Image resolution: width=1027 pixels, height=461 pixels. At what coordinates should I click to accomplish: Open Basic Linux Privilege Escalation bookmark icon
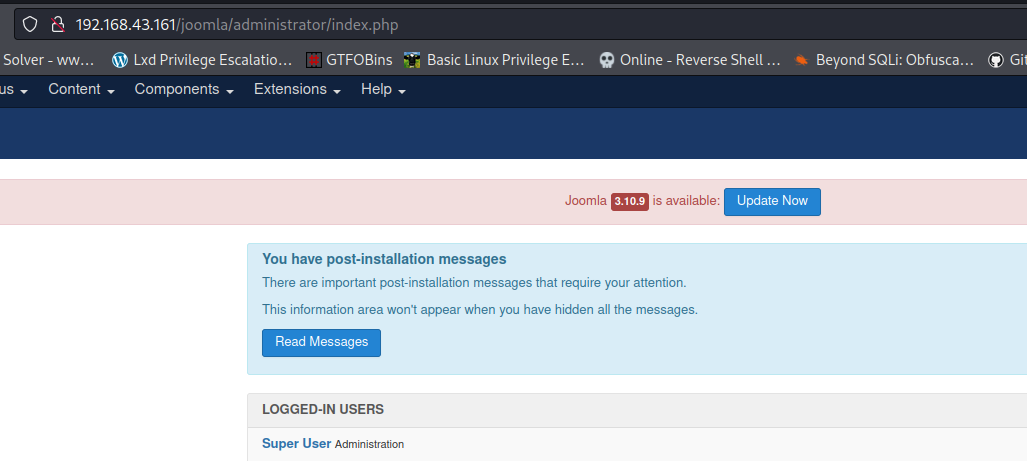[x=412, y=60]
